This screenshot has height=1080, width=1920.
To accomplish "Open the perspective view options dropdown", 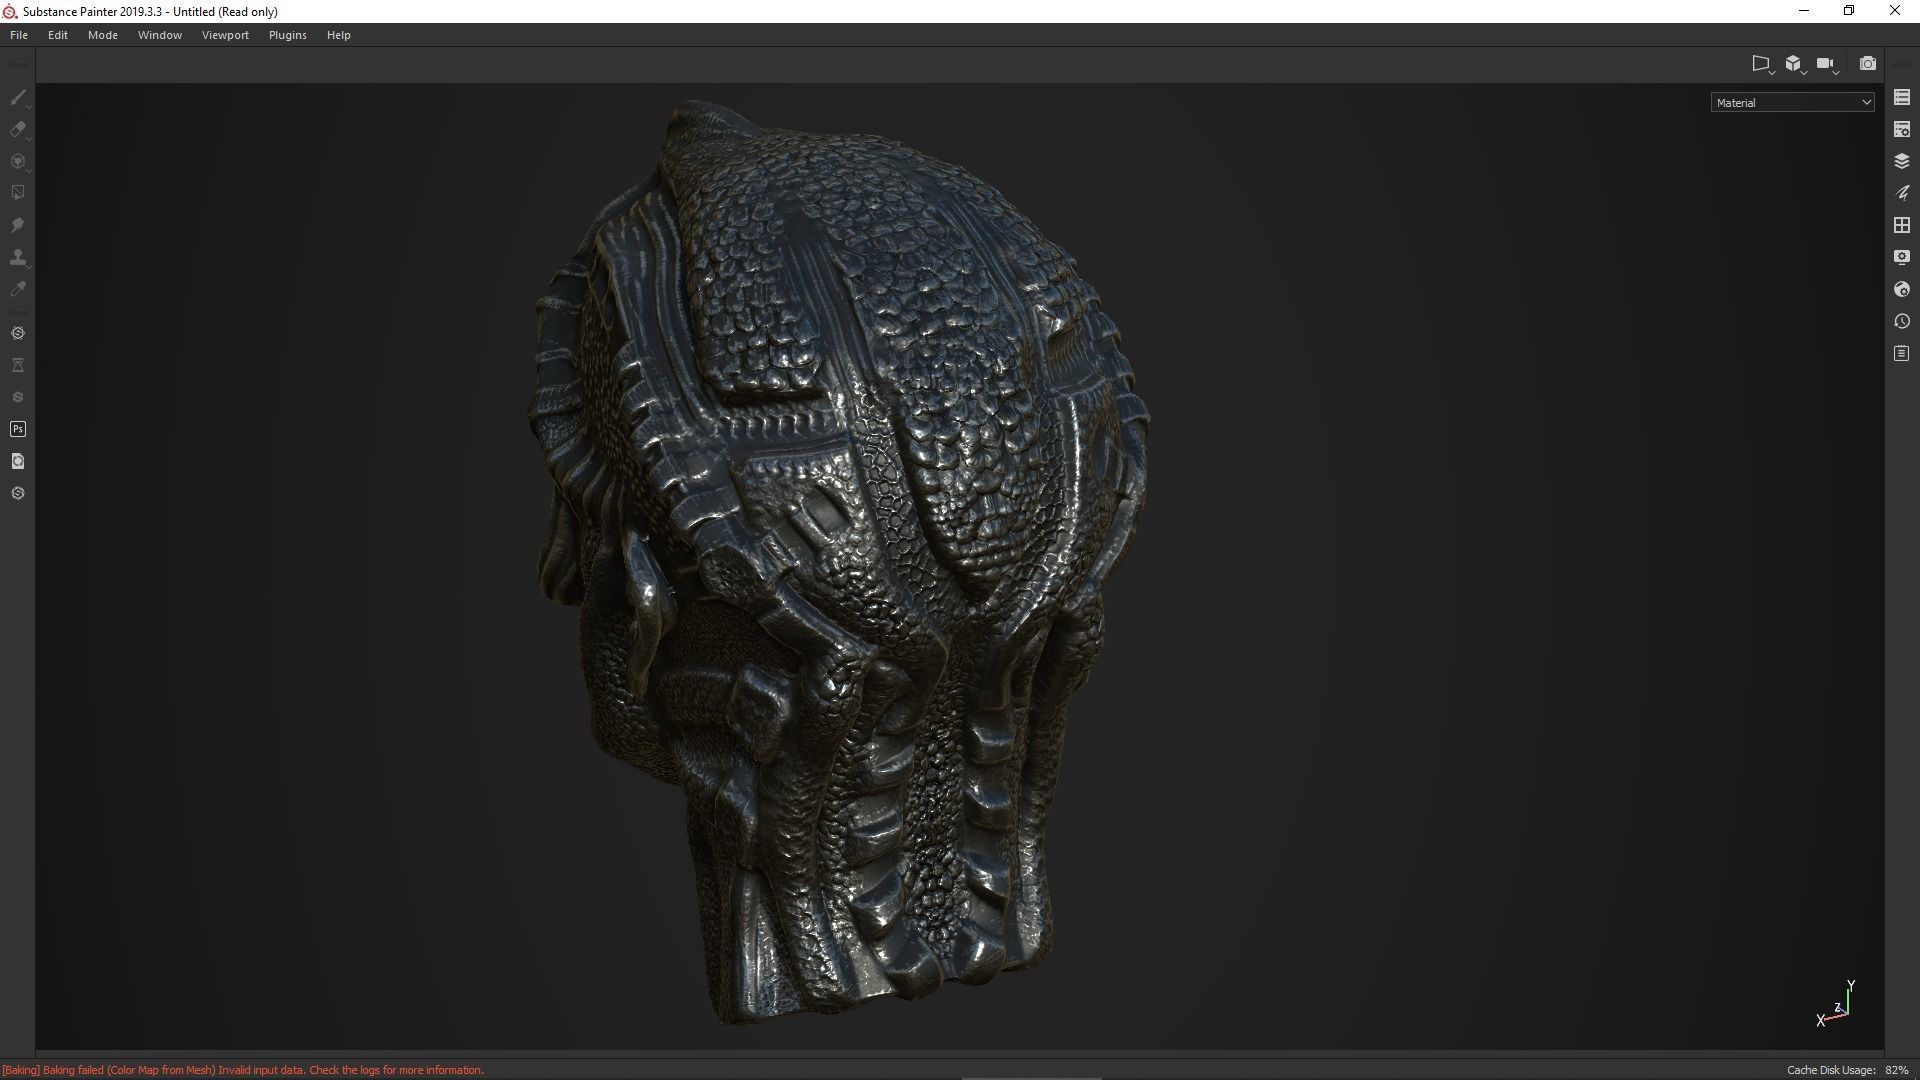I will coord(1763,64).
